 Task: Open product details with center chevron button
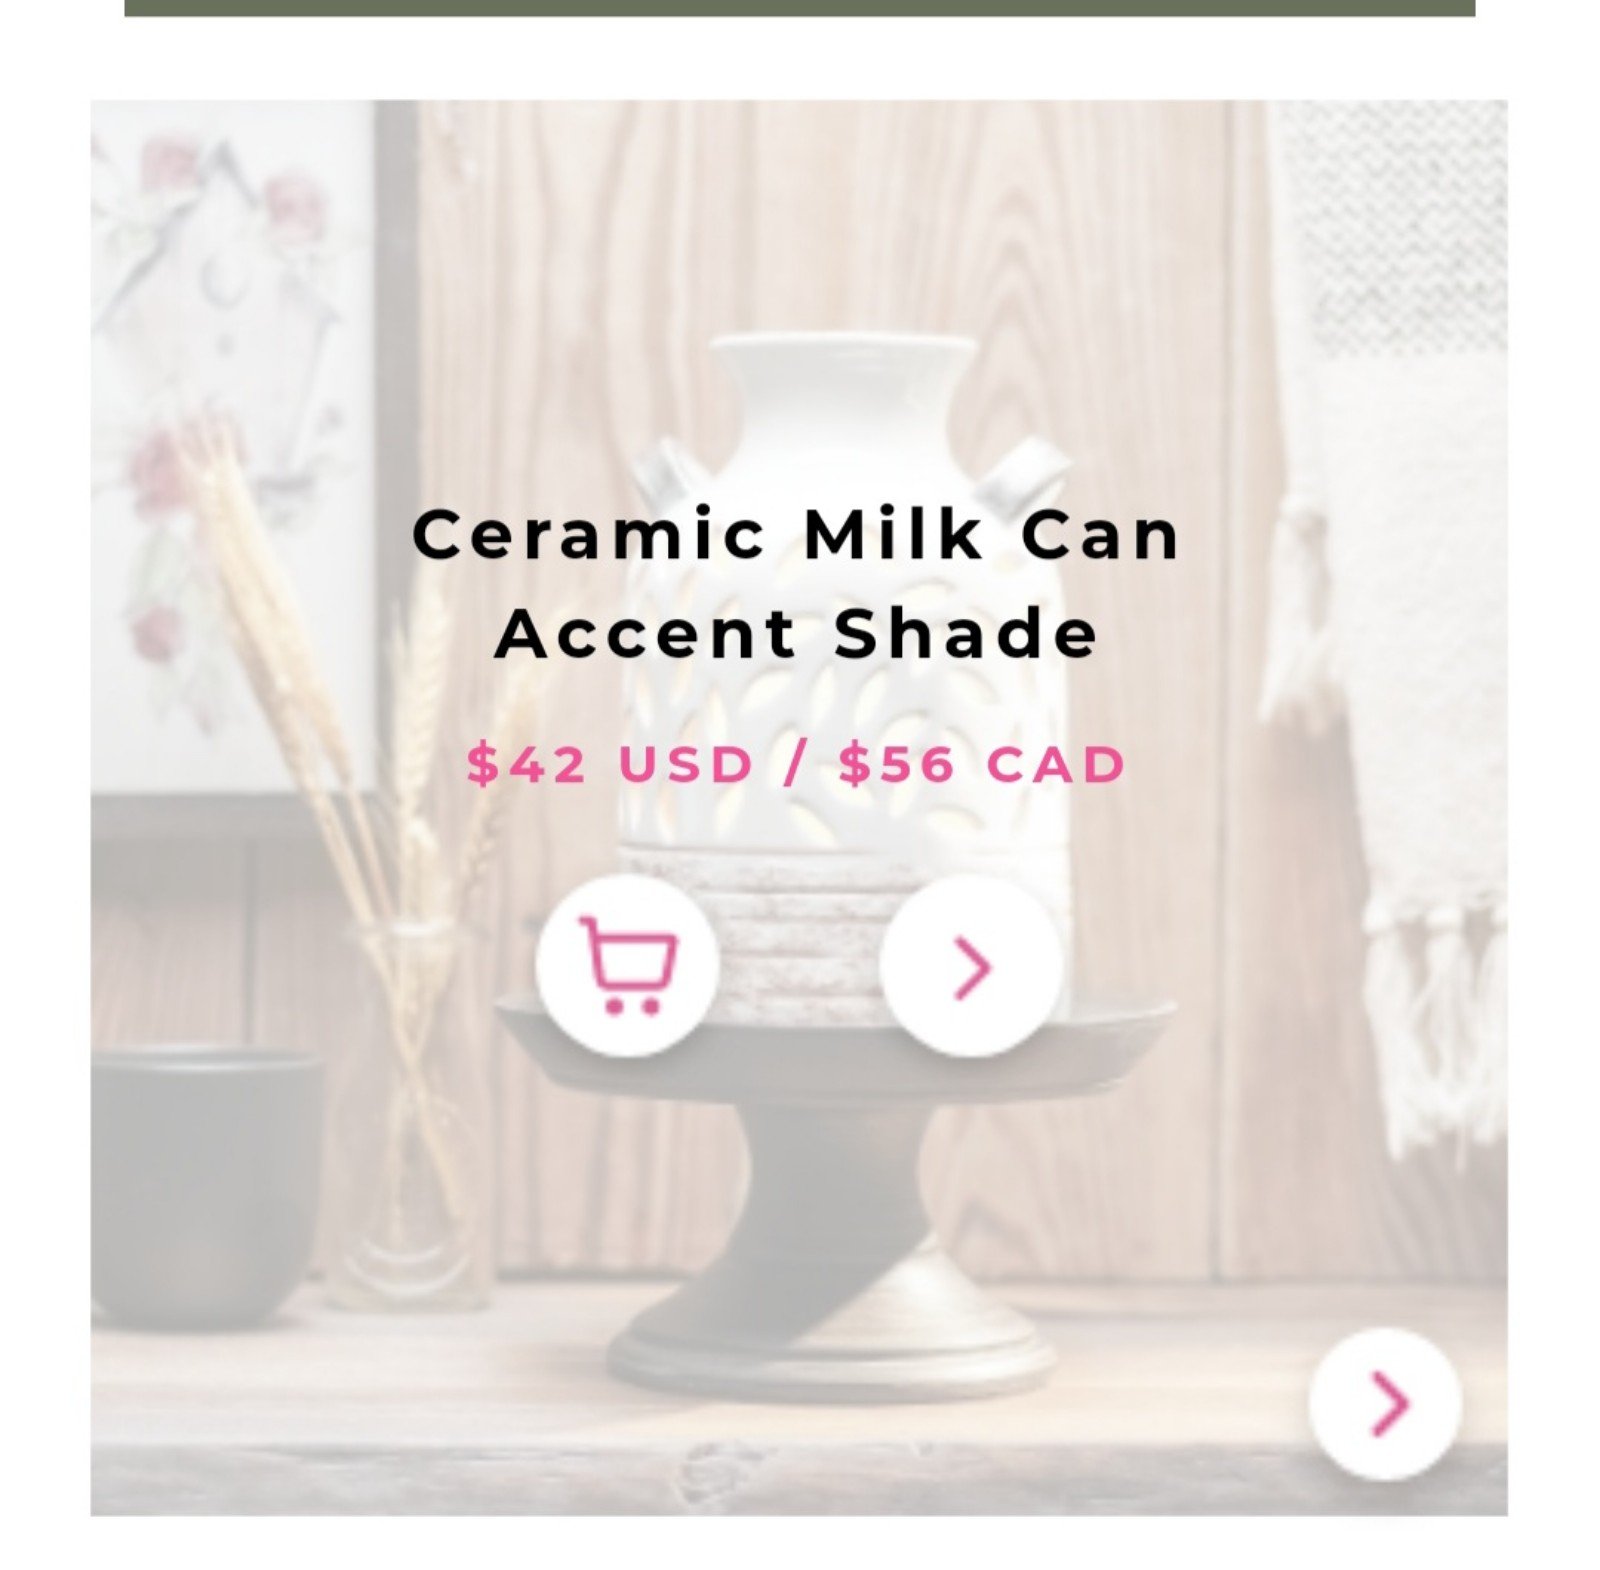(x=971, y=965)
